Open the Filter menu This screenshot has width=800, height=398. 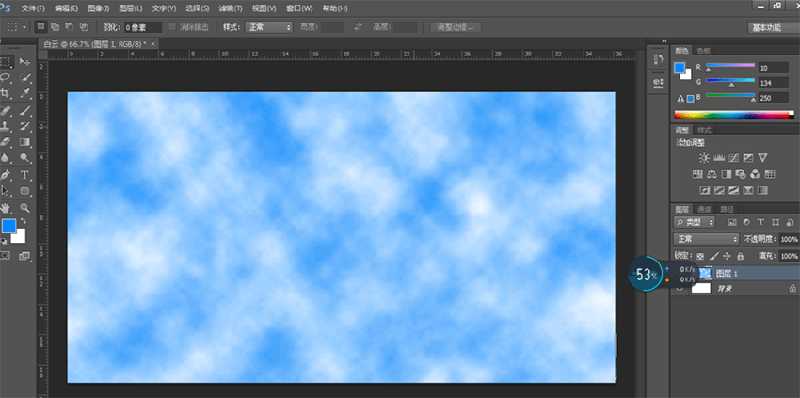point(230,9)
